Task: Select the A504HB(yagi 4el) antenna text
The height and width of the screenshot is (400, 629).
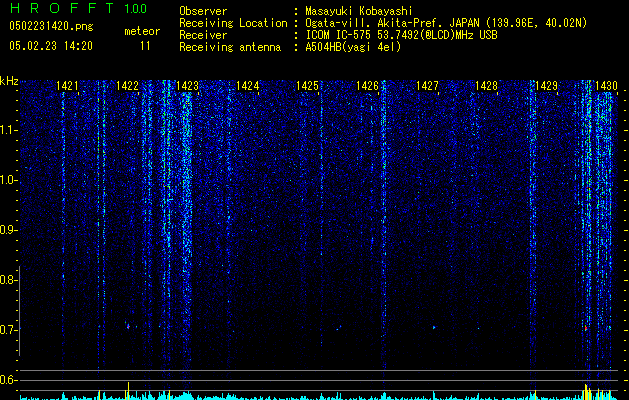Action: 353,47
